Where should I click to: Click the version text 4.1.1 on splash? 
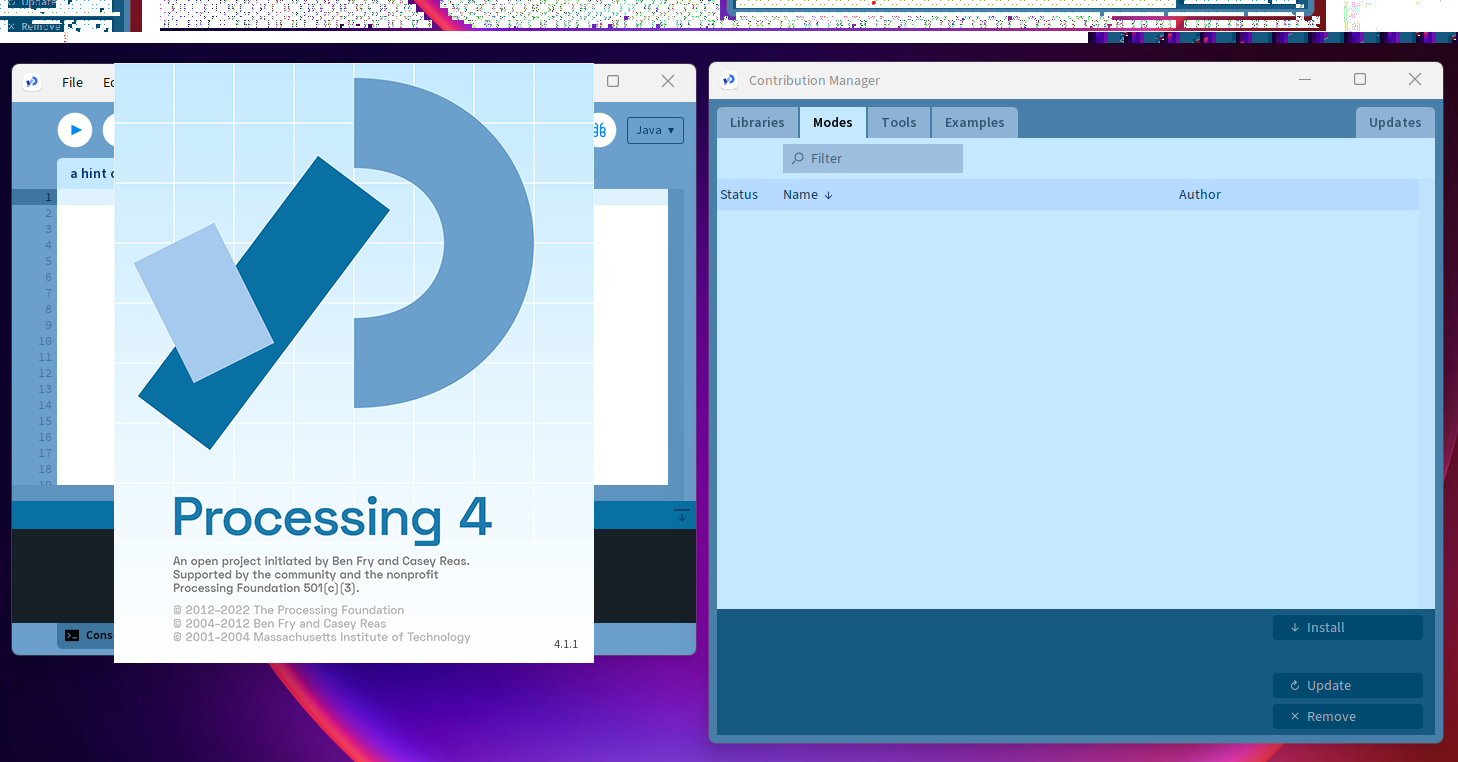point(566,644)
